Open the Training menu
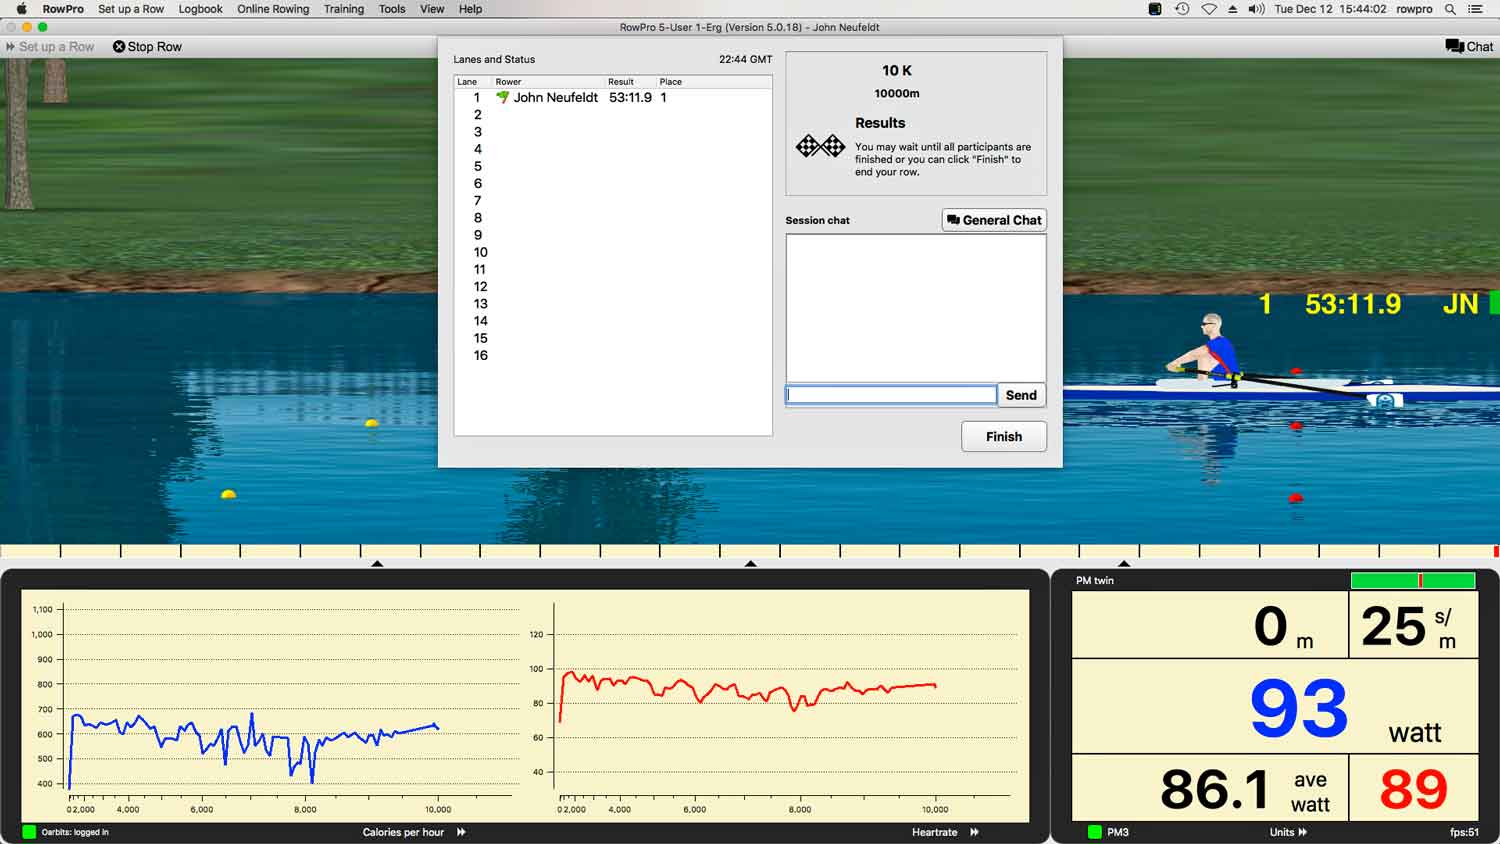The width and height of the screenshot is (1500, 844). click(x=344, y=9)
